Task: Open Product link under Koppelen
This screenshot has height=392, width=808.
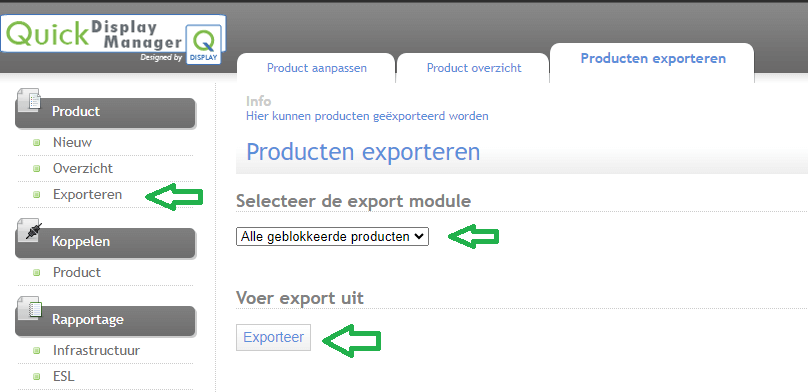Action: tap(77, 272)
